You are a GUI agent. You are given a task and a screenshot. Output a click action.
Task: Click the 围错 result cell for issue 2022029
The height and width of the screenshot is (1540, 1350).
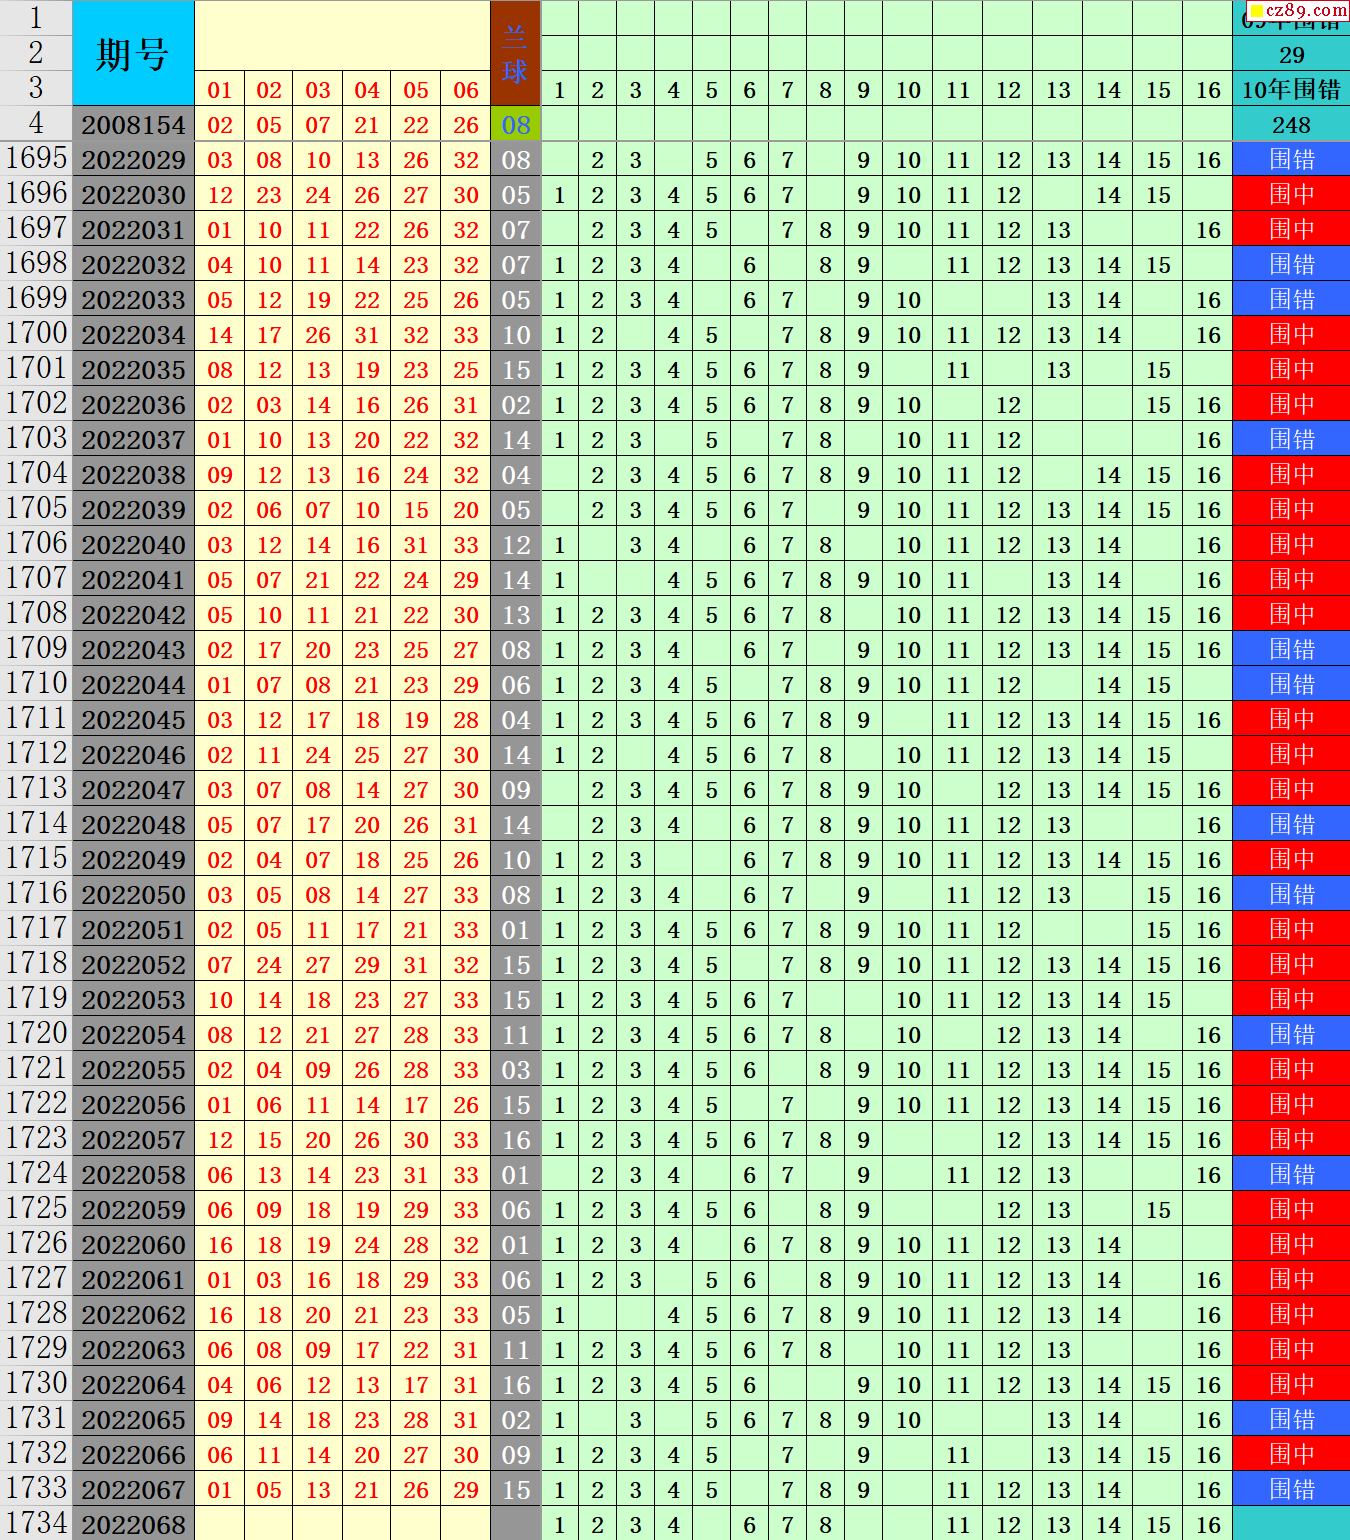click(1291, 160)
